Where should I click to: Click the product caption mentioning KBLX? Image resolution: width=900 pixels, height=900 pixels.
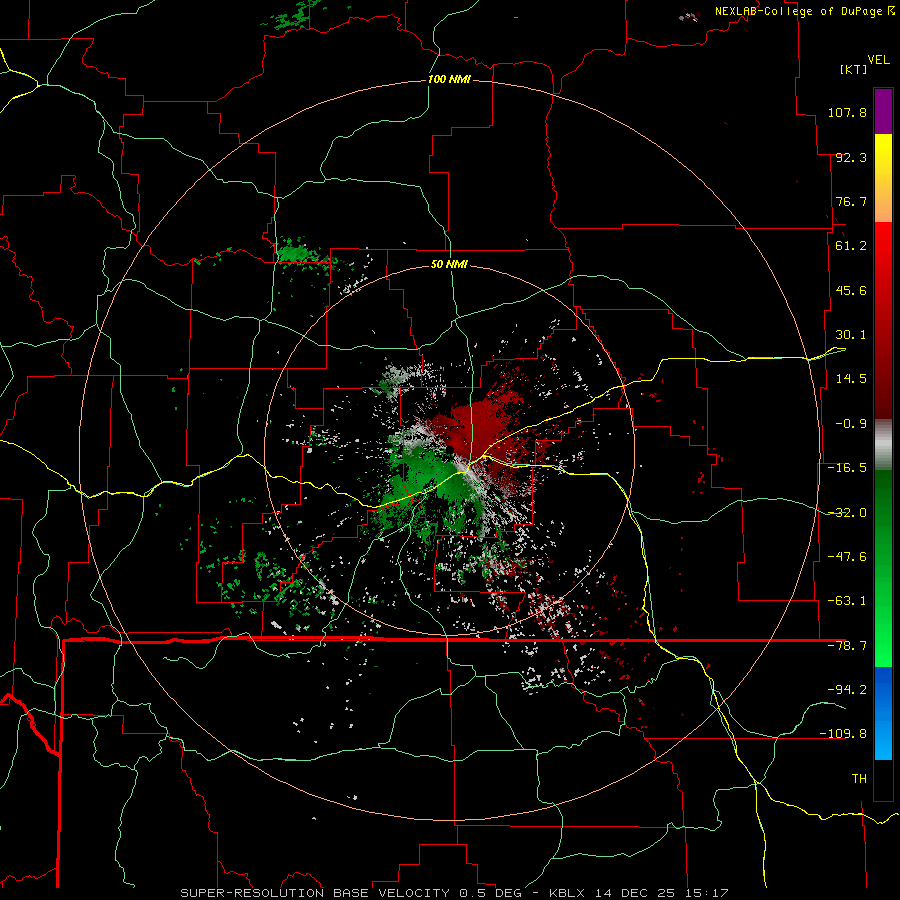click(455, 893)
